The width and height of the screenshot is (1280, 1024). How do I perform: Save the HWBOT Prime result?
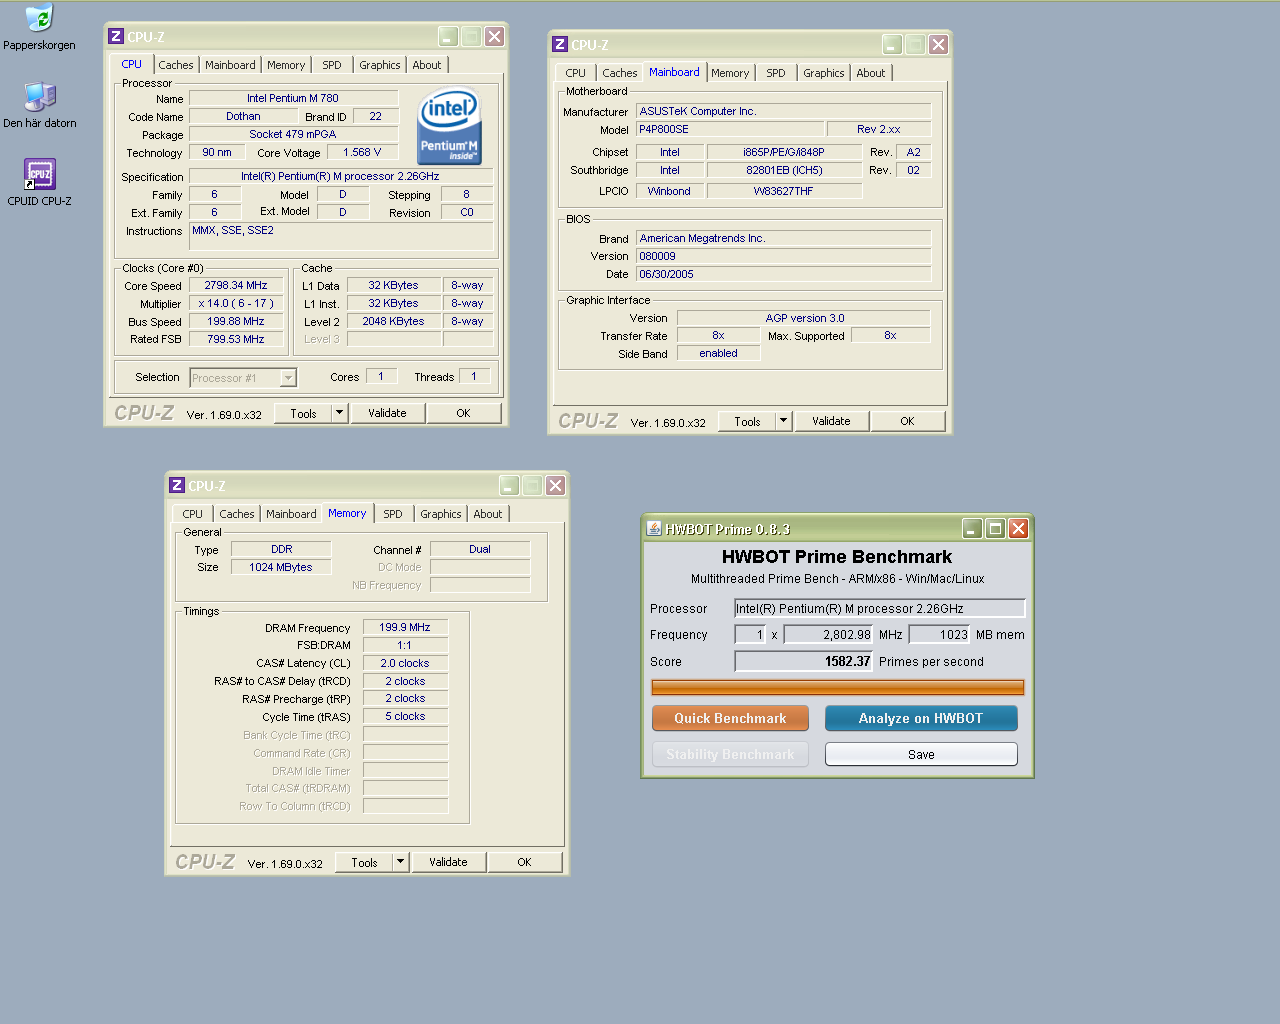(921, 754)
